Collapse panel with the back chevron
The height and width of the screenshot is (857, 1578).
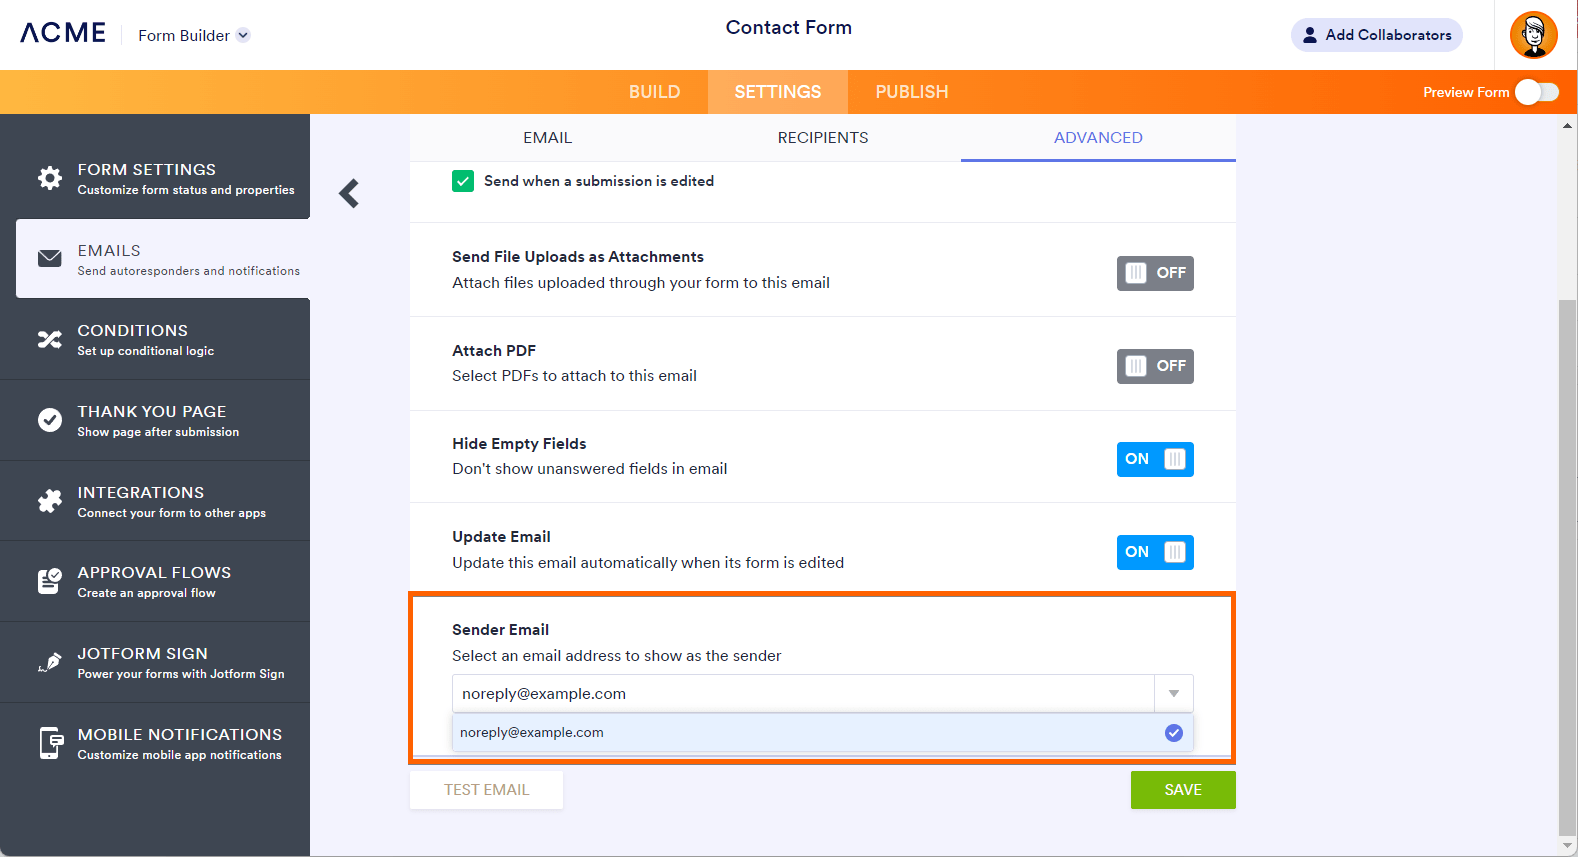pyautogui.click(x=349, y=193)
